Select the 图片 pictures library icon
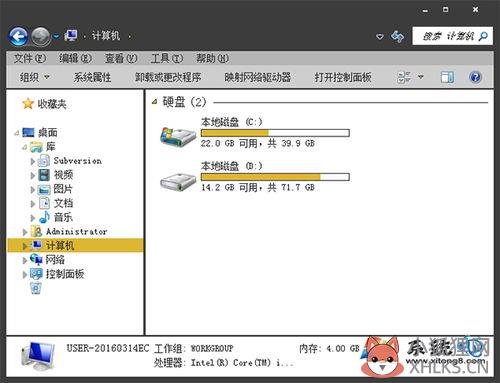This screenshot has height=383, width=500. click(x=44, y=189)
